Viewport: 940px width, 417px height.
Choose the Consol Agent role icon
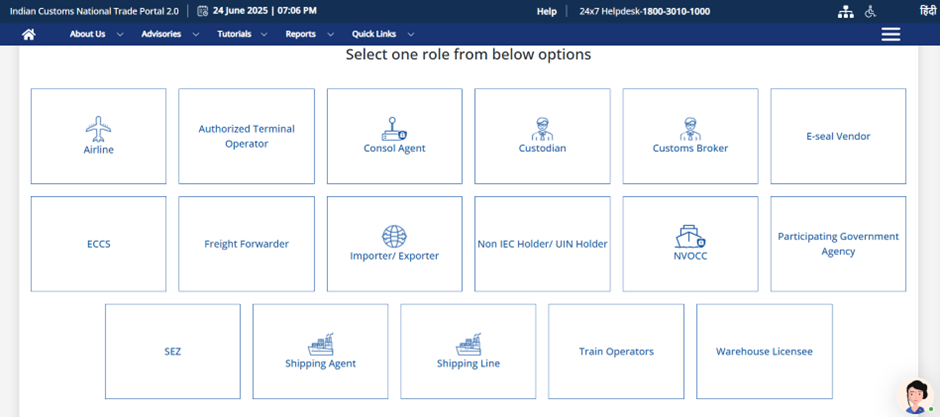point(394,128)
